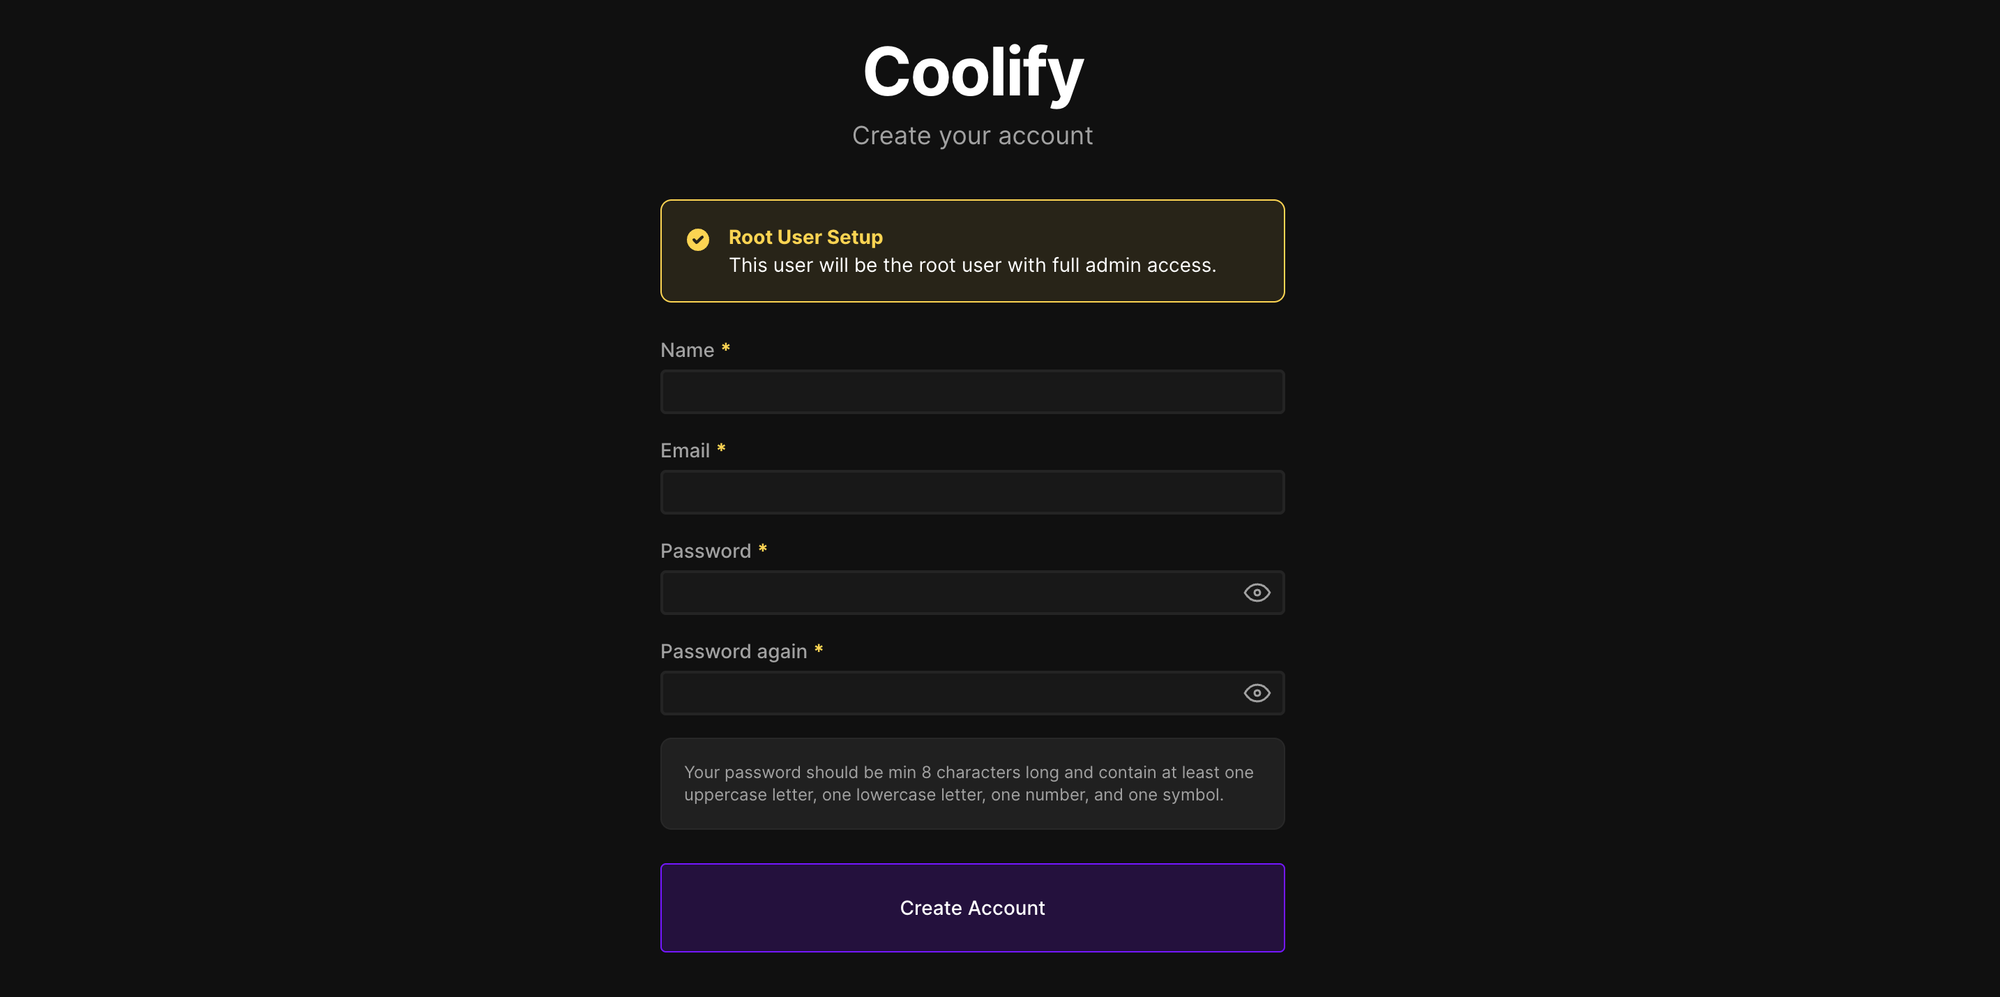Hide the repeated password with the eye toggle

1257,692
